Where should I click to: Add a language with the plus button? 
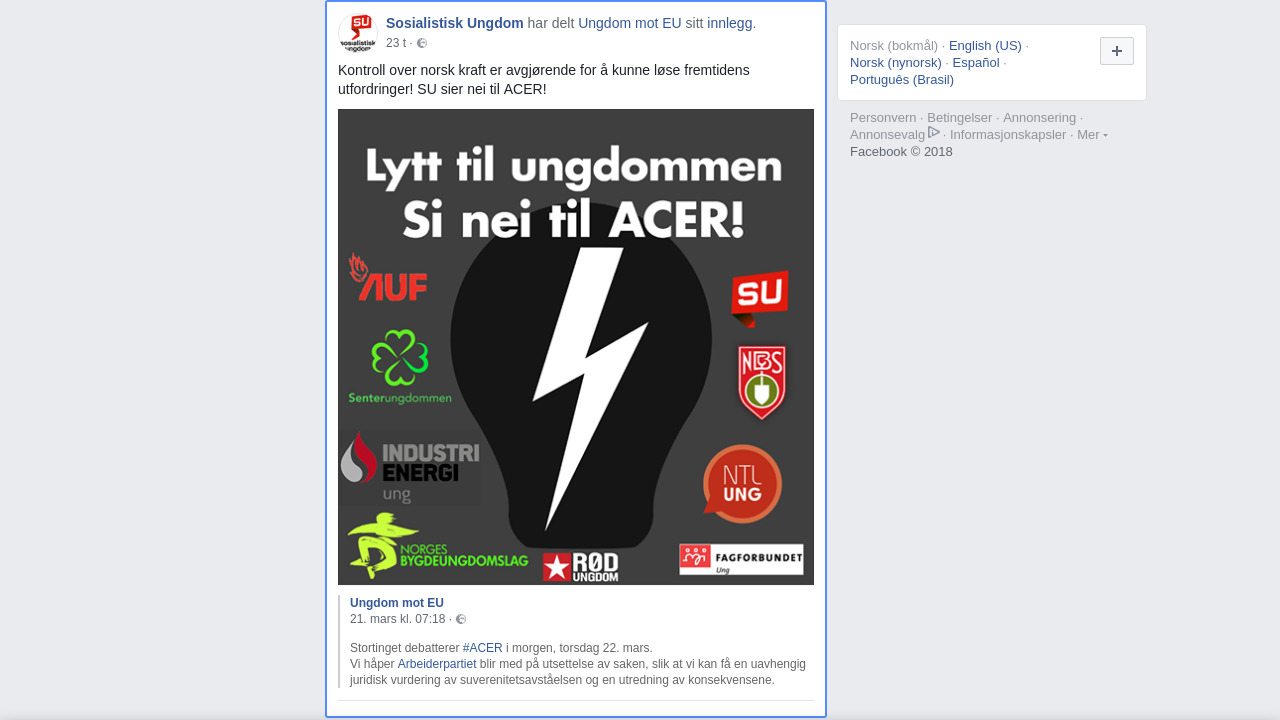1117,51
